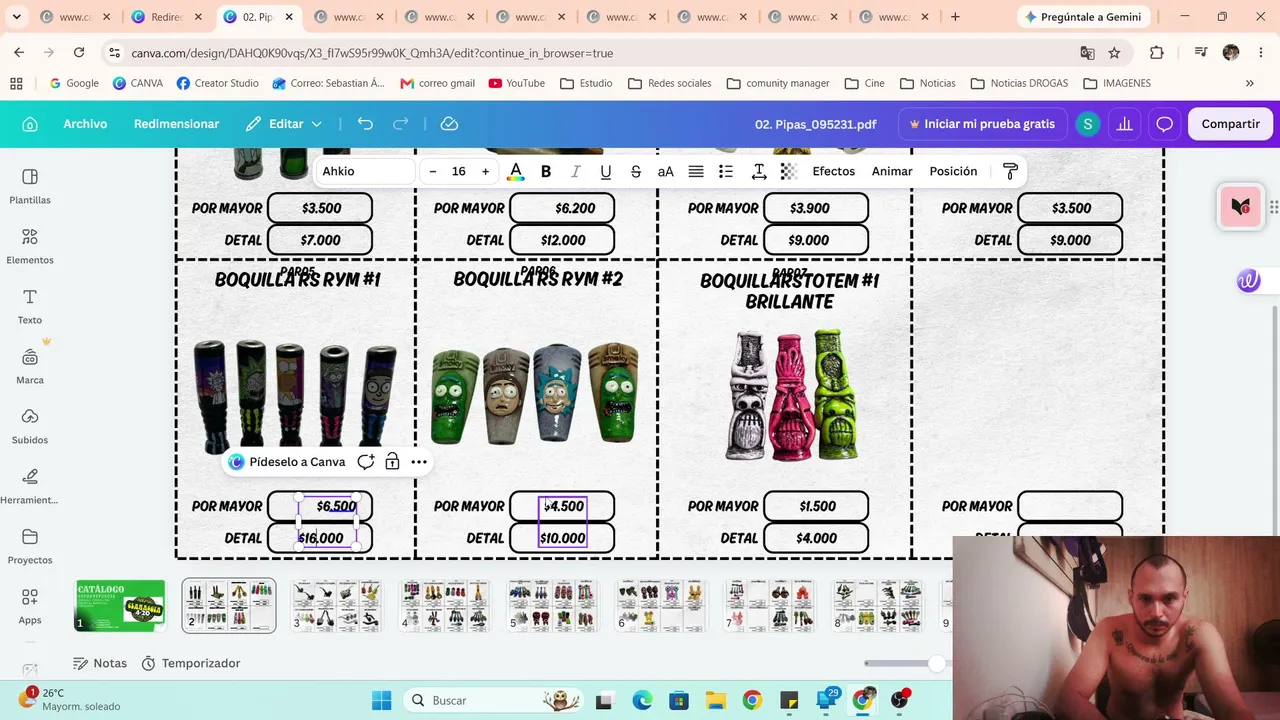Open Plantillas panel in sidebar

30,186
